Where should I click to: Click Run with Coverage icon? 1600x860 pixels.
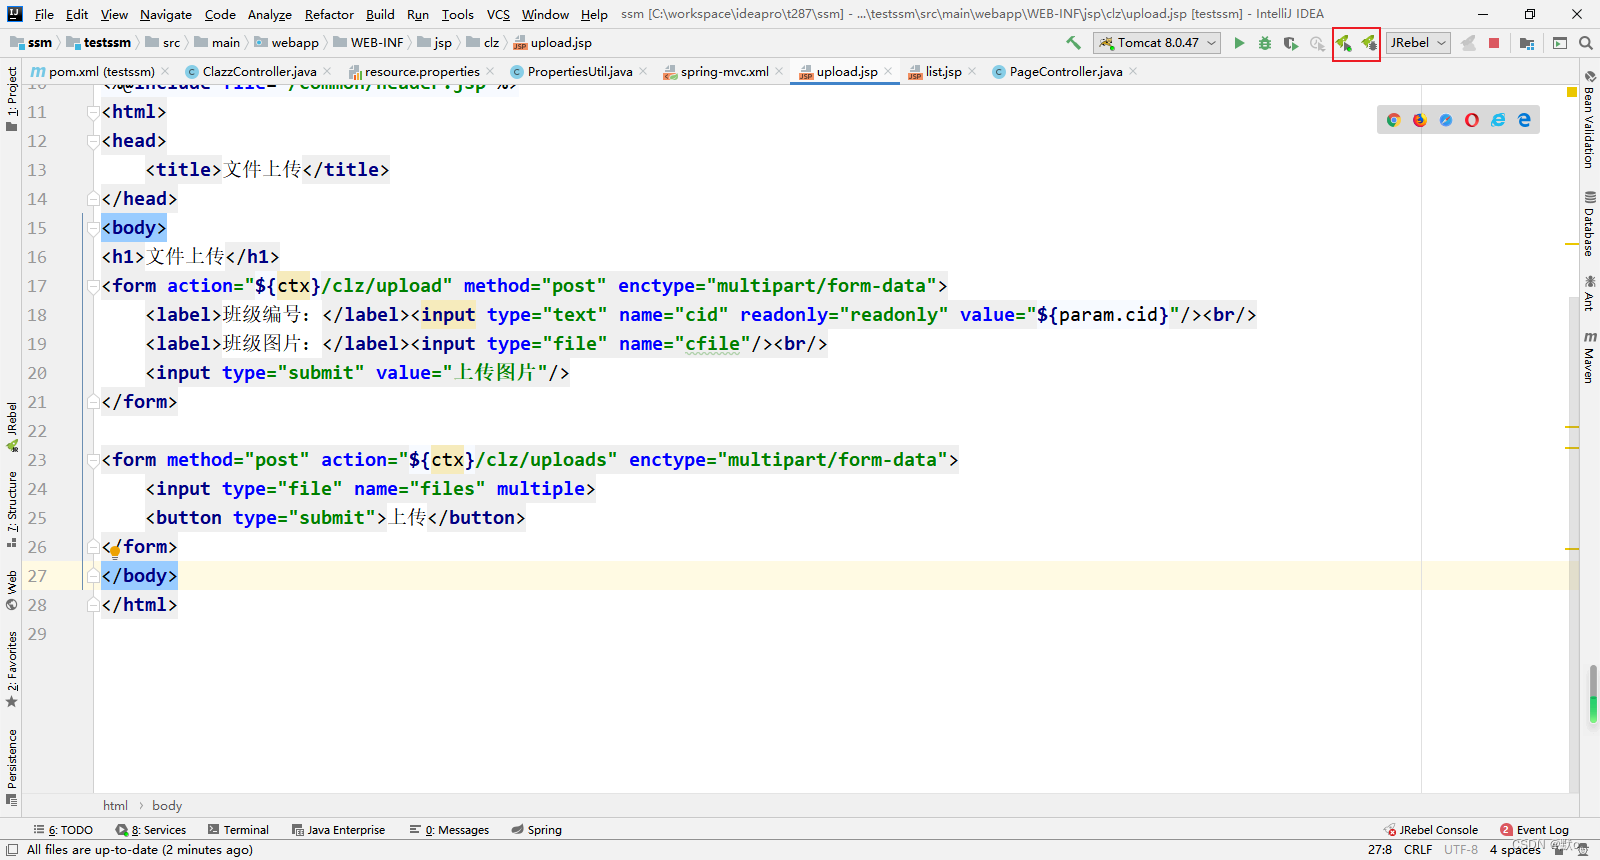[1291, 43]
